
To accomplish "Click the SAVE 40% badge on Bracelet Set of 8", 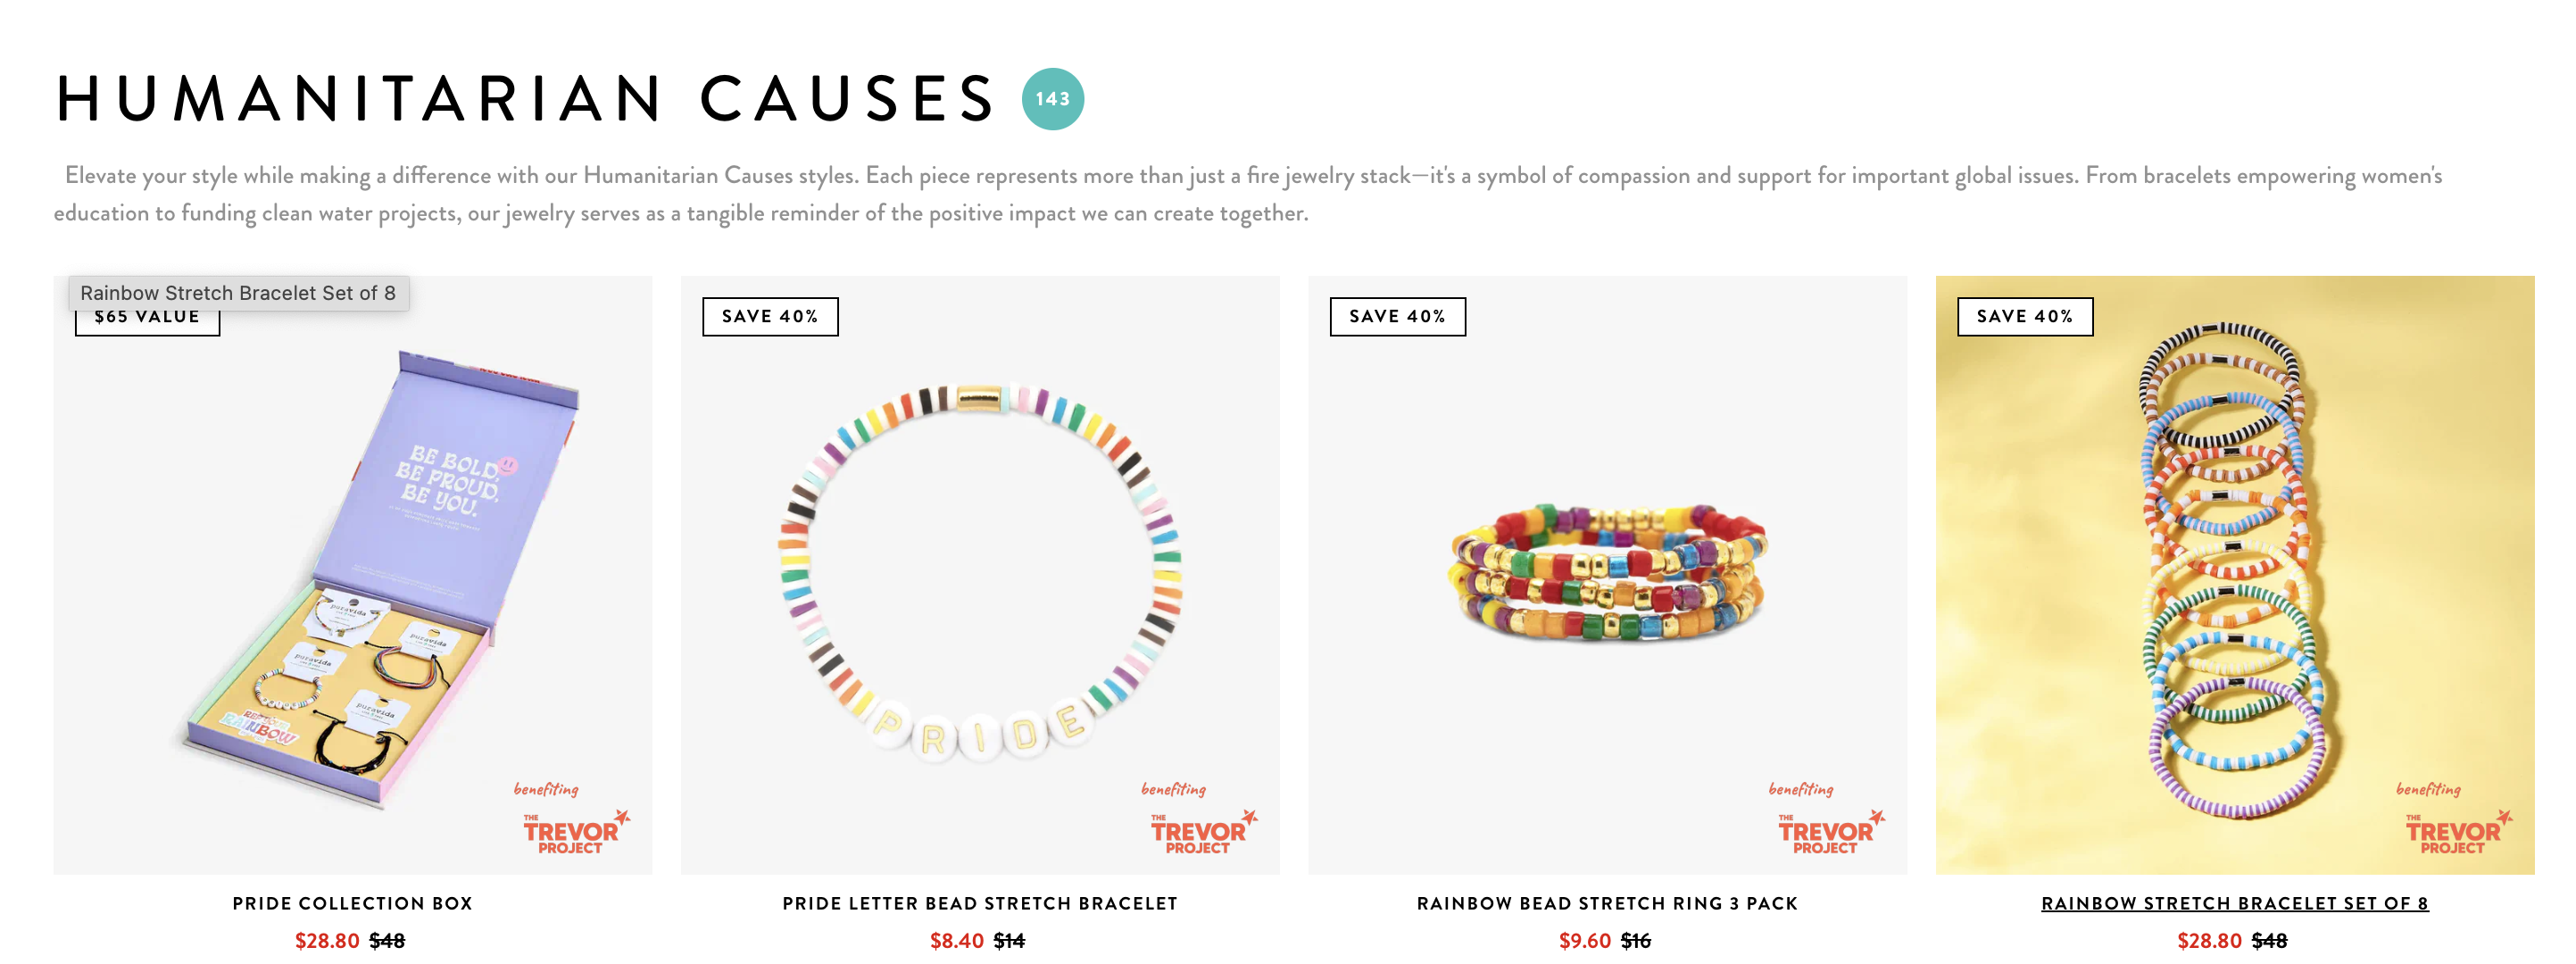I will pyautogui.click(x=2024, y=317).
